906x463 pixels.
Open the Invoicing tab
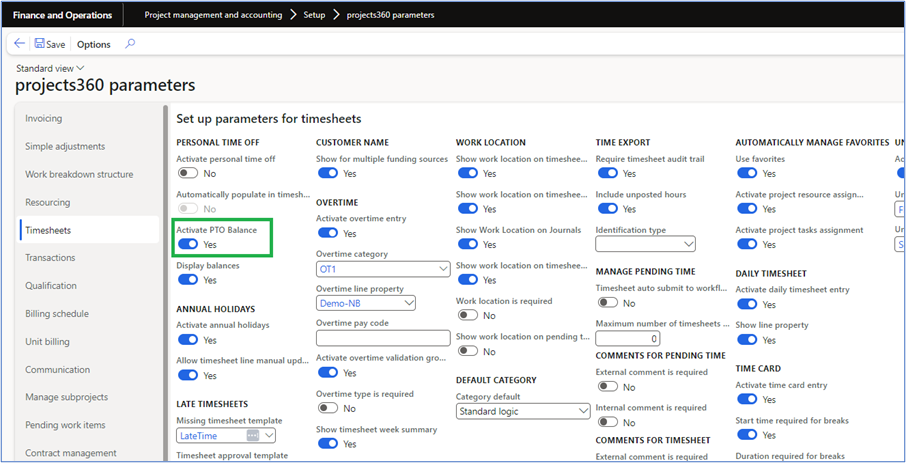(x=43, y=118)
